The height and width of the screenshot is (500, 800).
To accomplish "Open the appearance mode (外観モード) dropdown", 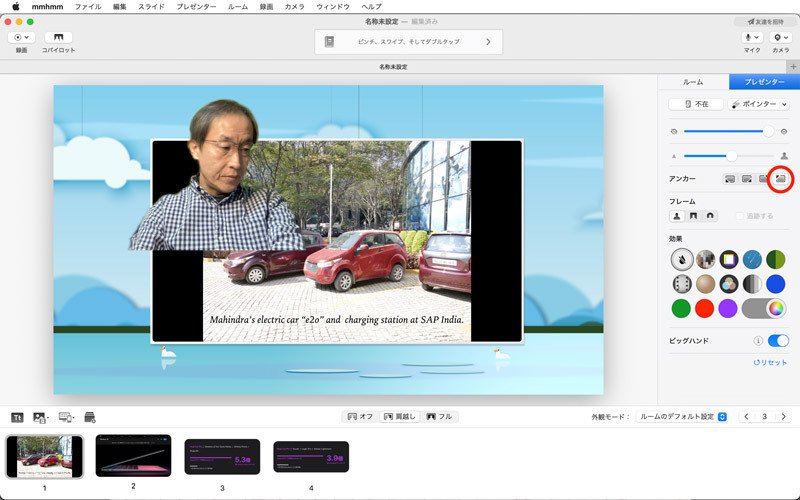I will click(x=682, y=416).
